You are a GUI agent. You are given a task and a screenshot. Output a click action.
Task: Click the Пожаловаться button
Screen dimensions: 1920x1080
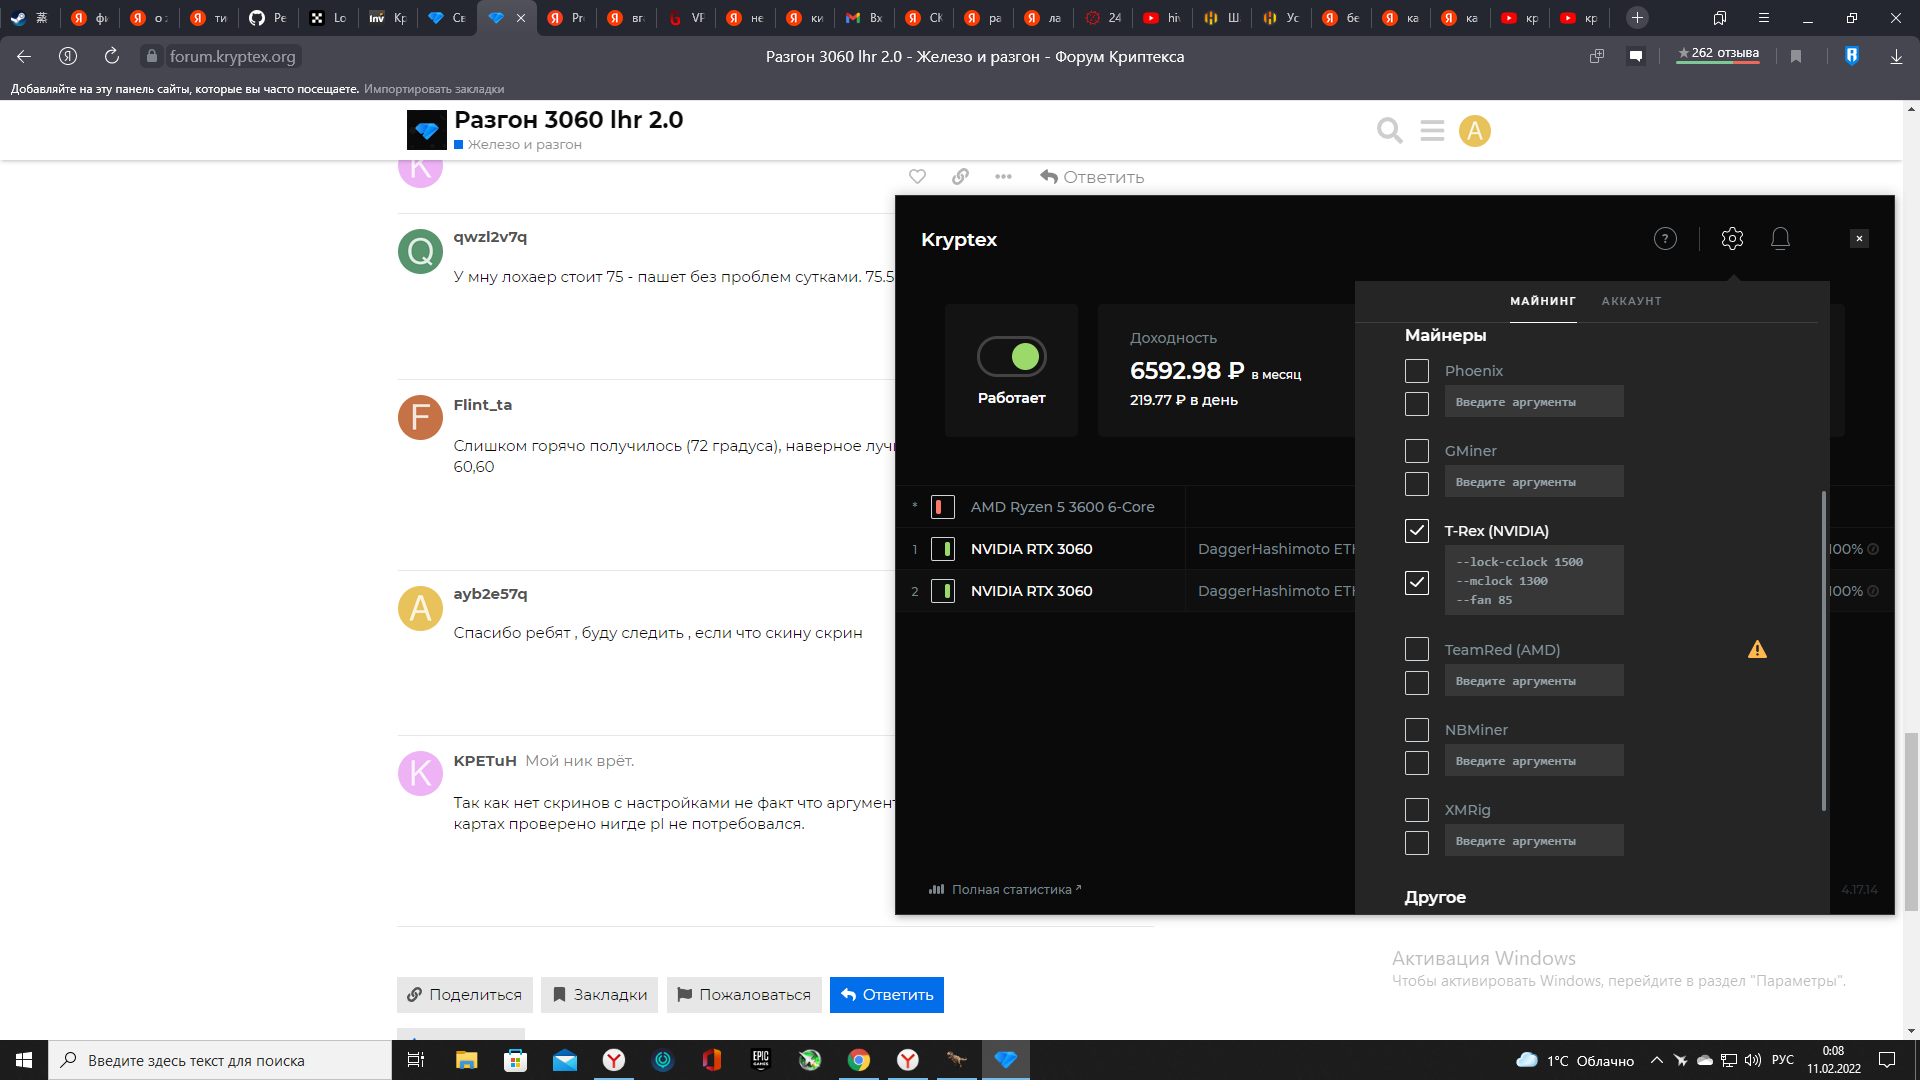pos(744,995)
